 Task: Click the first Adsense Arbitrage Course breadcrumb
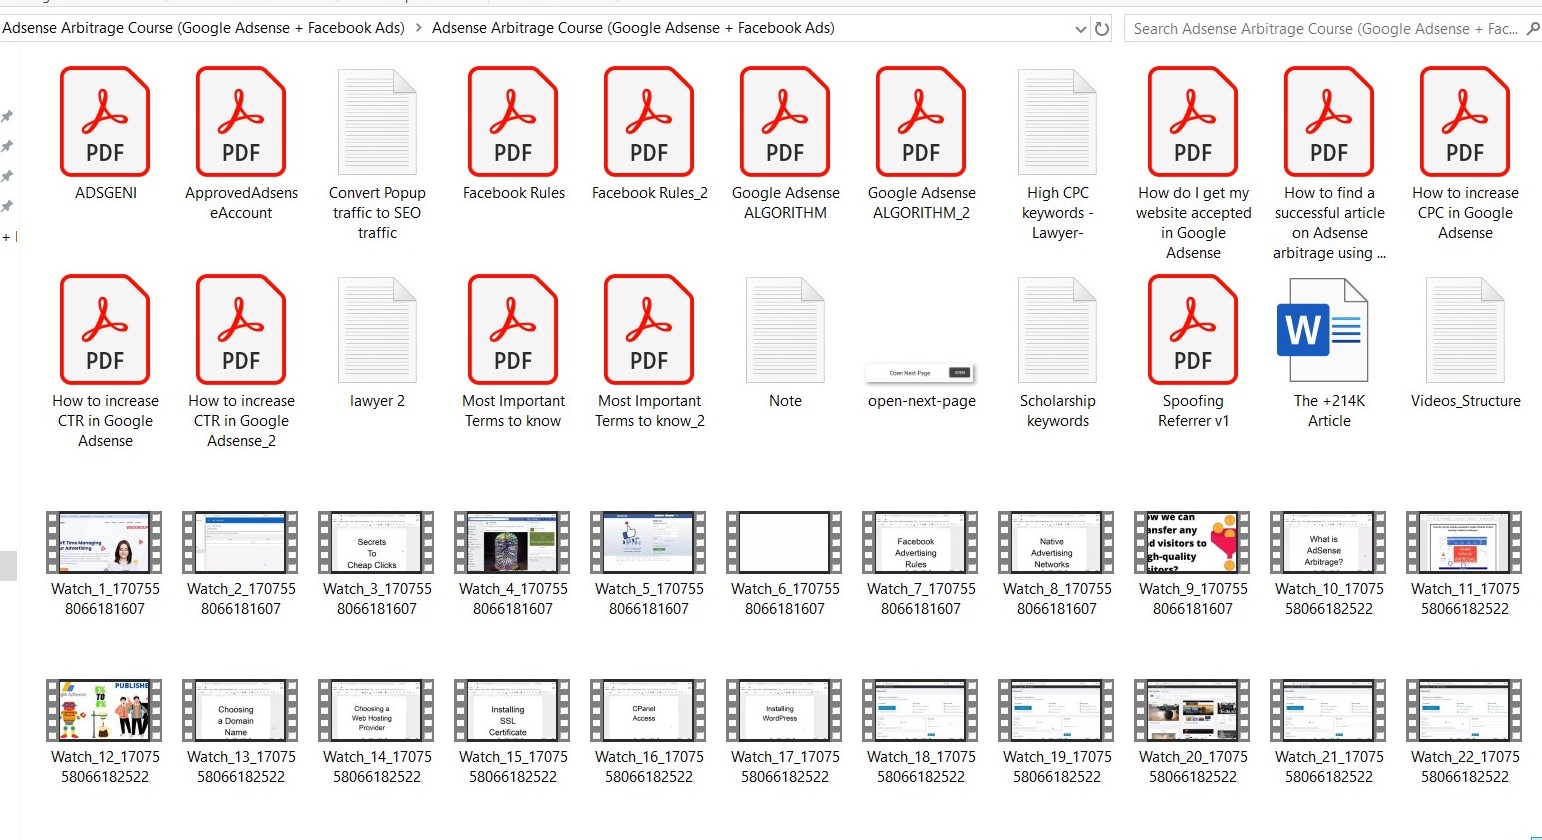pyautogui.click(x=203, y=29)
